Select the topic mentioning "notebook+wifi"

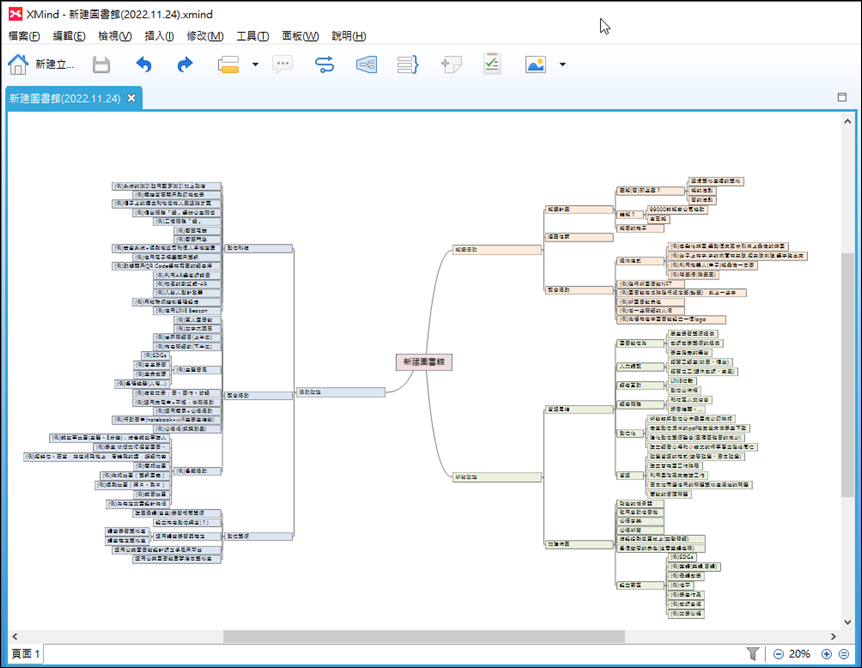[167, 419]
